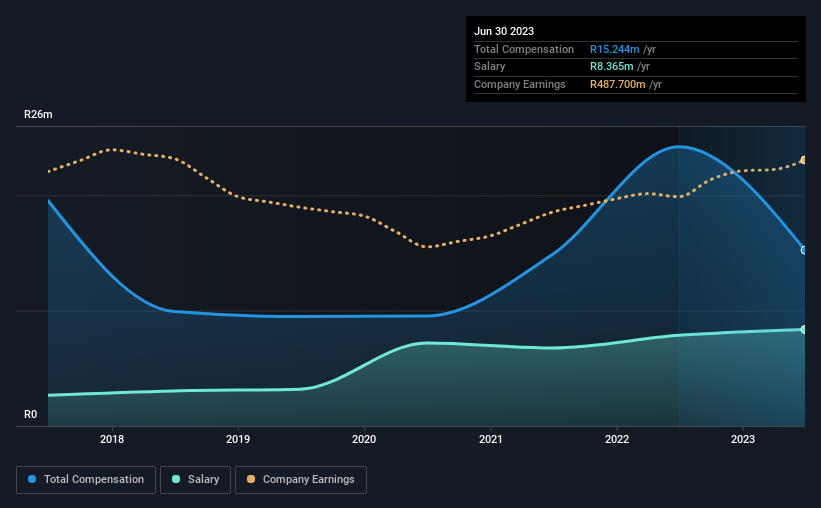Click the R0 y-axis label
This screenshot has width=821, height=508.
tap(31, 414)
